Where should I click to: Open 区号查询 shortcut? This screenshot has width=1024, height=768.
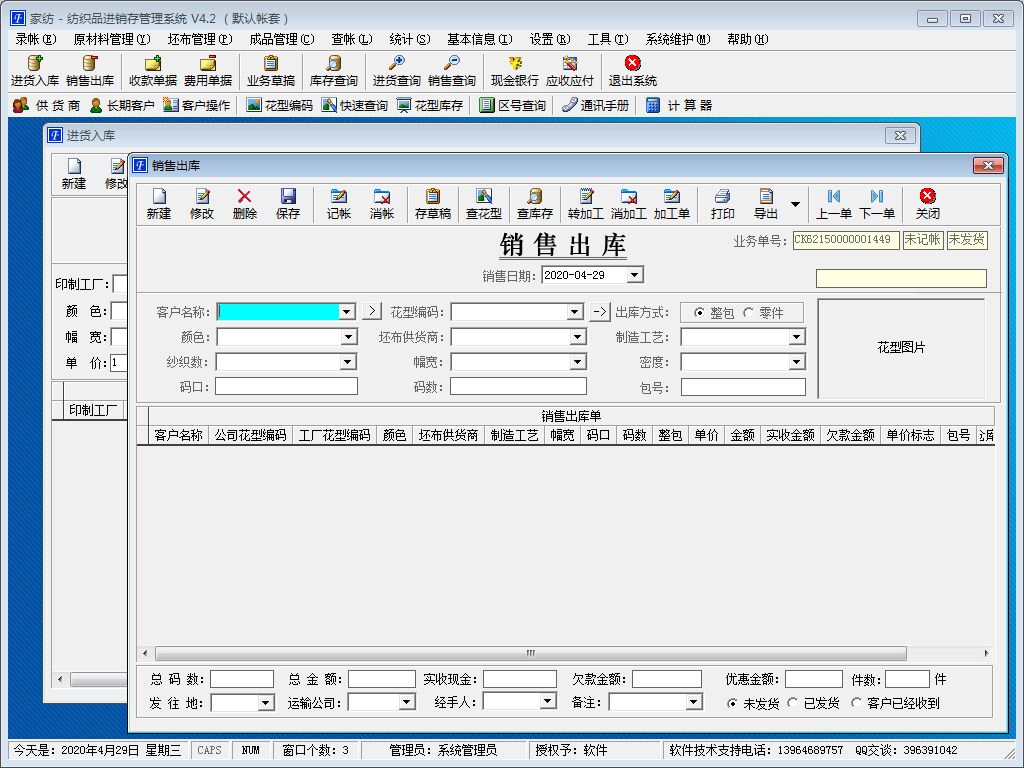click(x=513, y=105)
